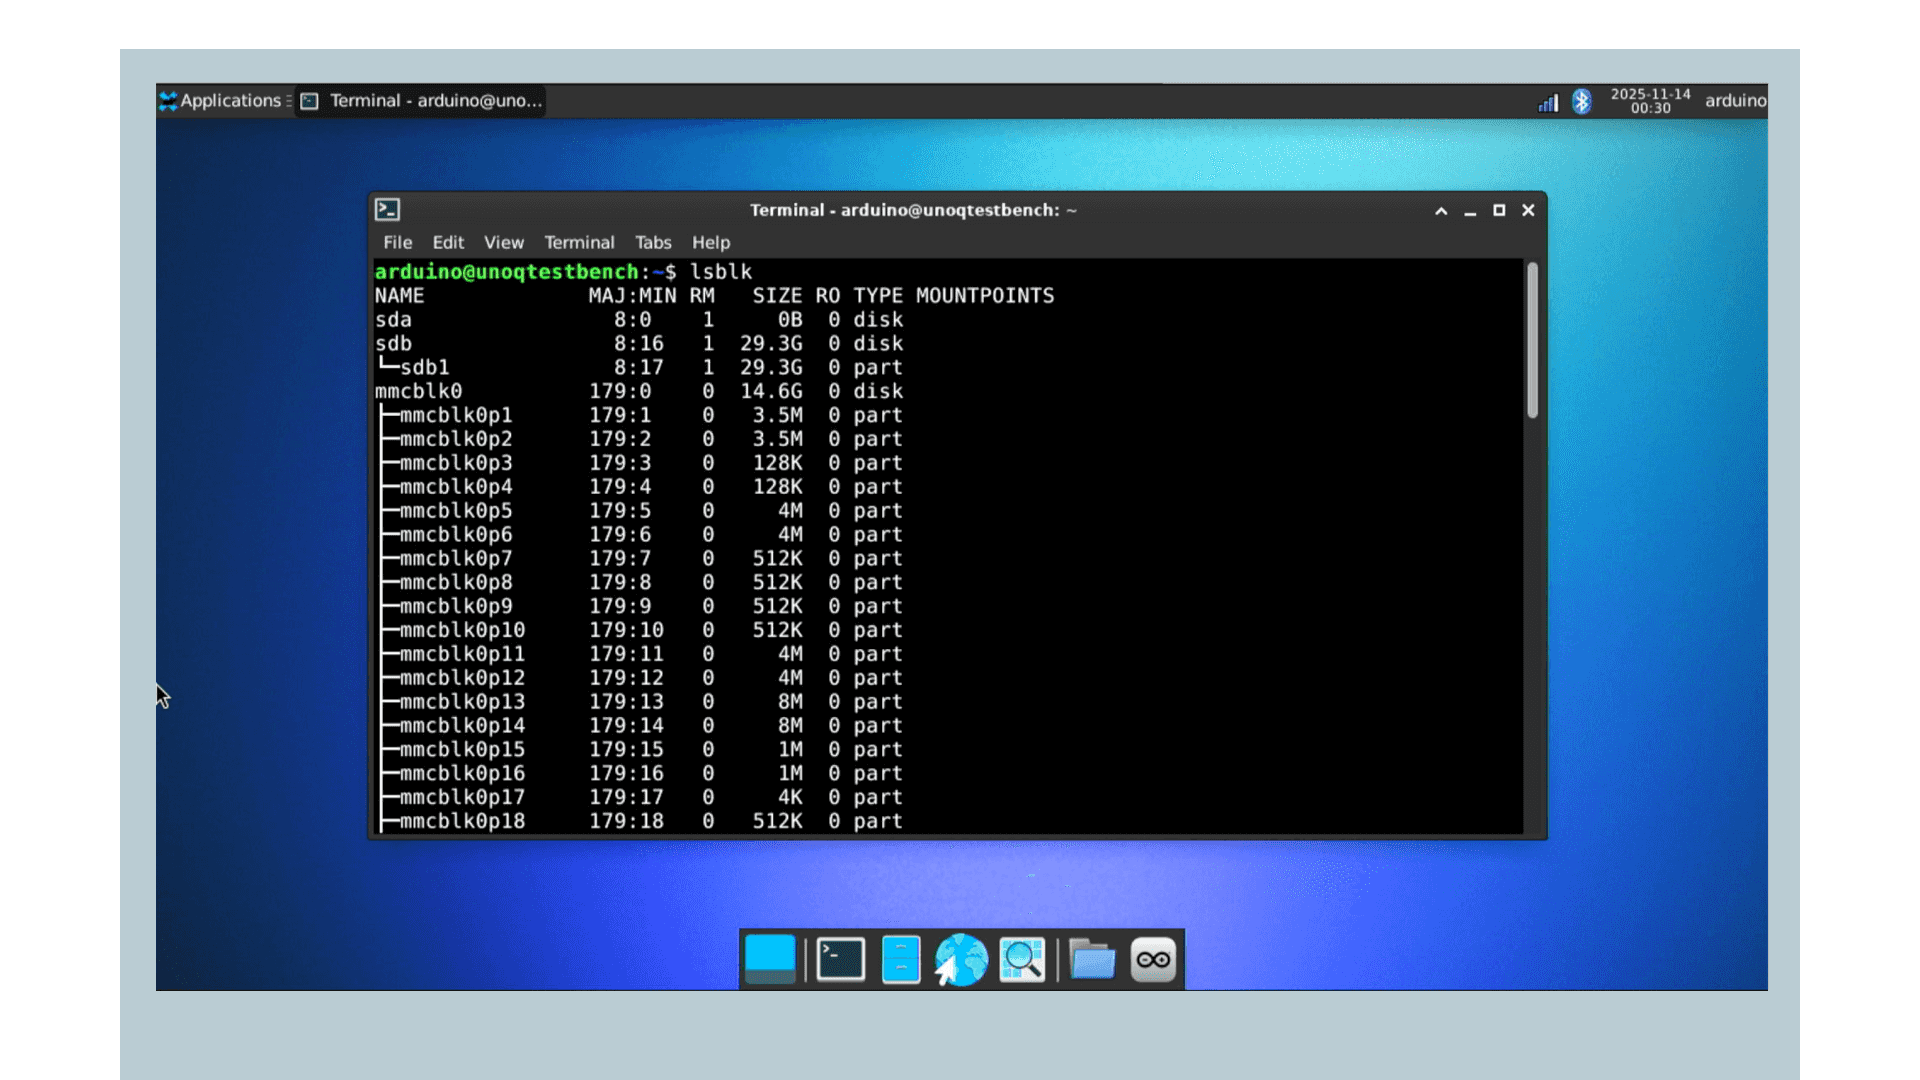Open the Help menu
This screenshot has height=1080, width=1920.
[x=711, y=242]
